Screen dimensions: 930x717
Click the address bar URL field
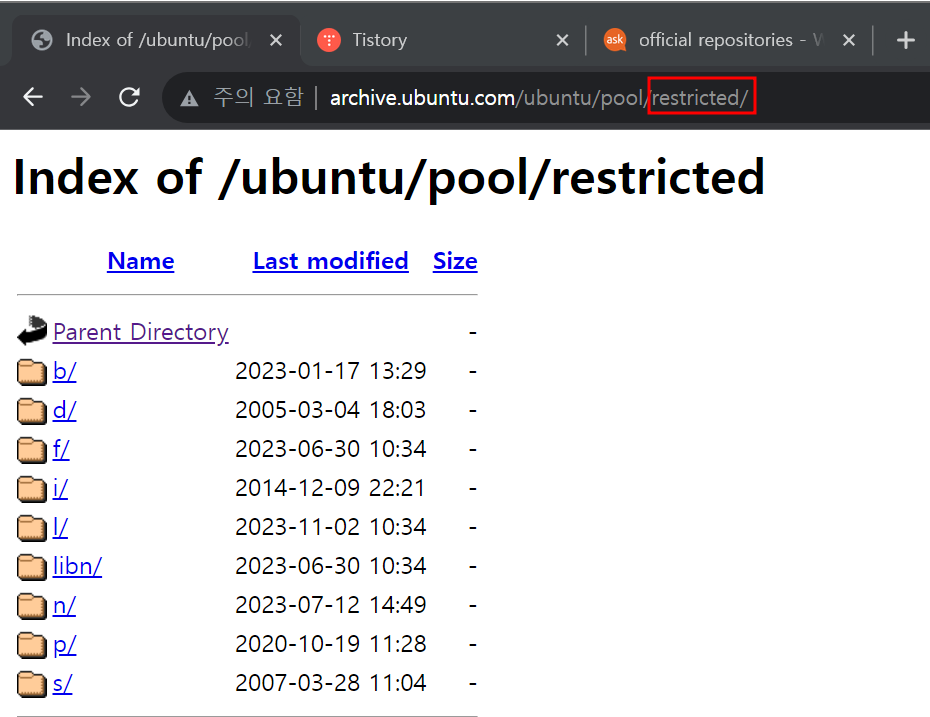(x=540, y=98)
